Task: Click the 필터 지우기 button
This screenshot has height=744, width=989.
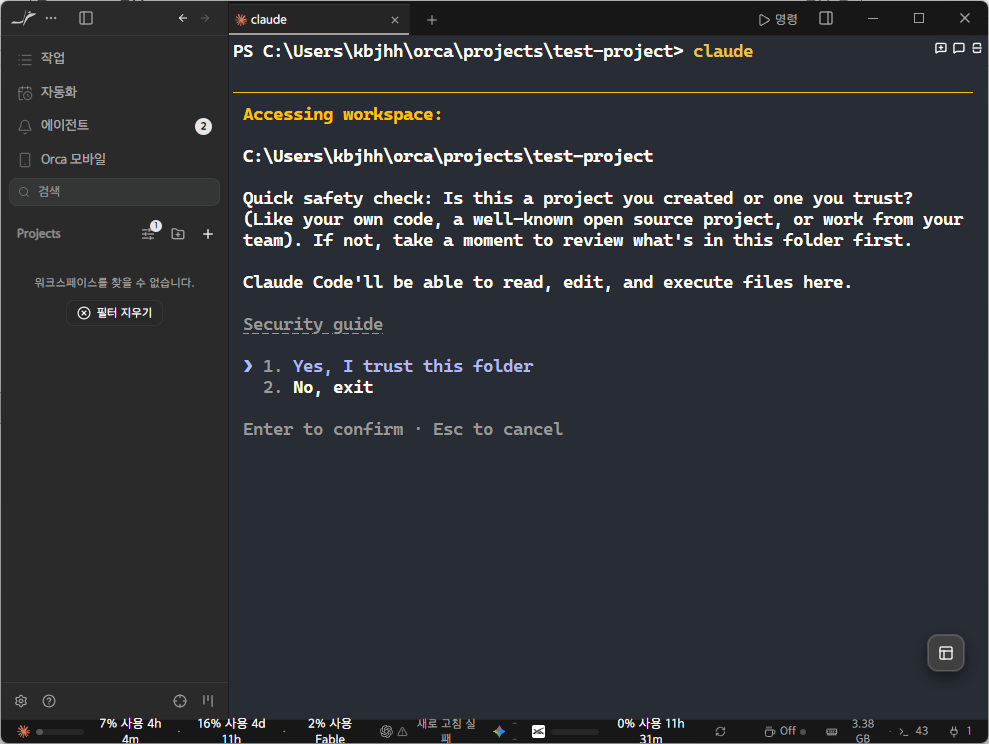Action: (x=114, y=313)
